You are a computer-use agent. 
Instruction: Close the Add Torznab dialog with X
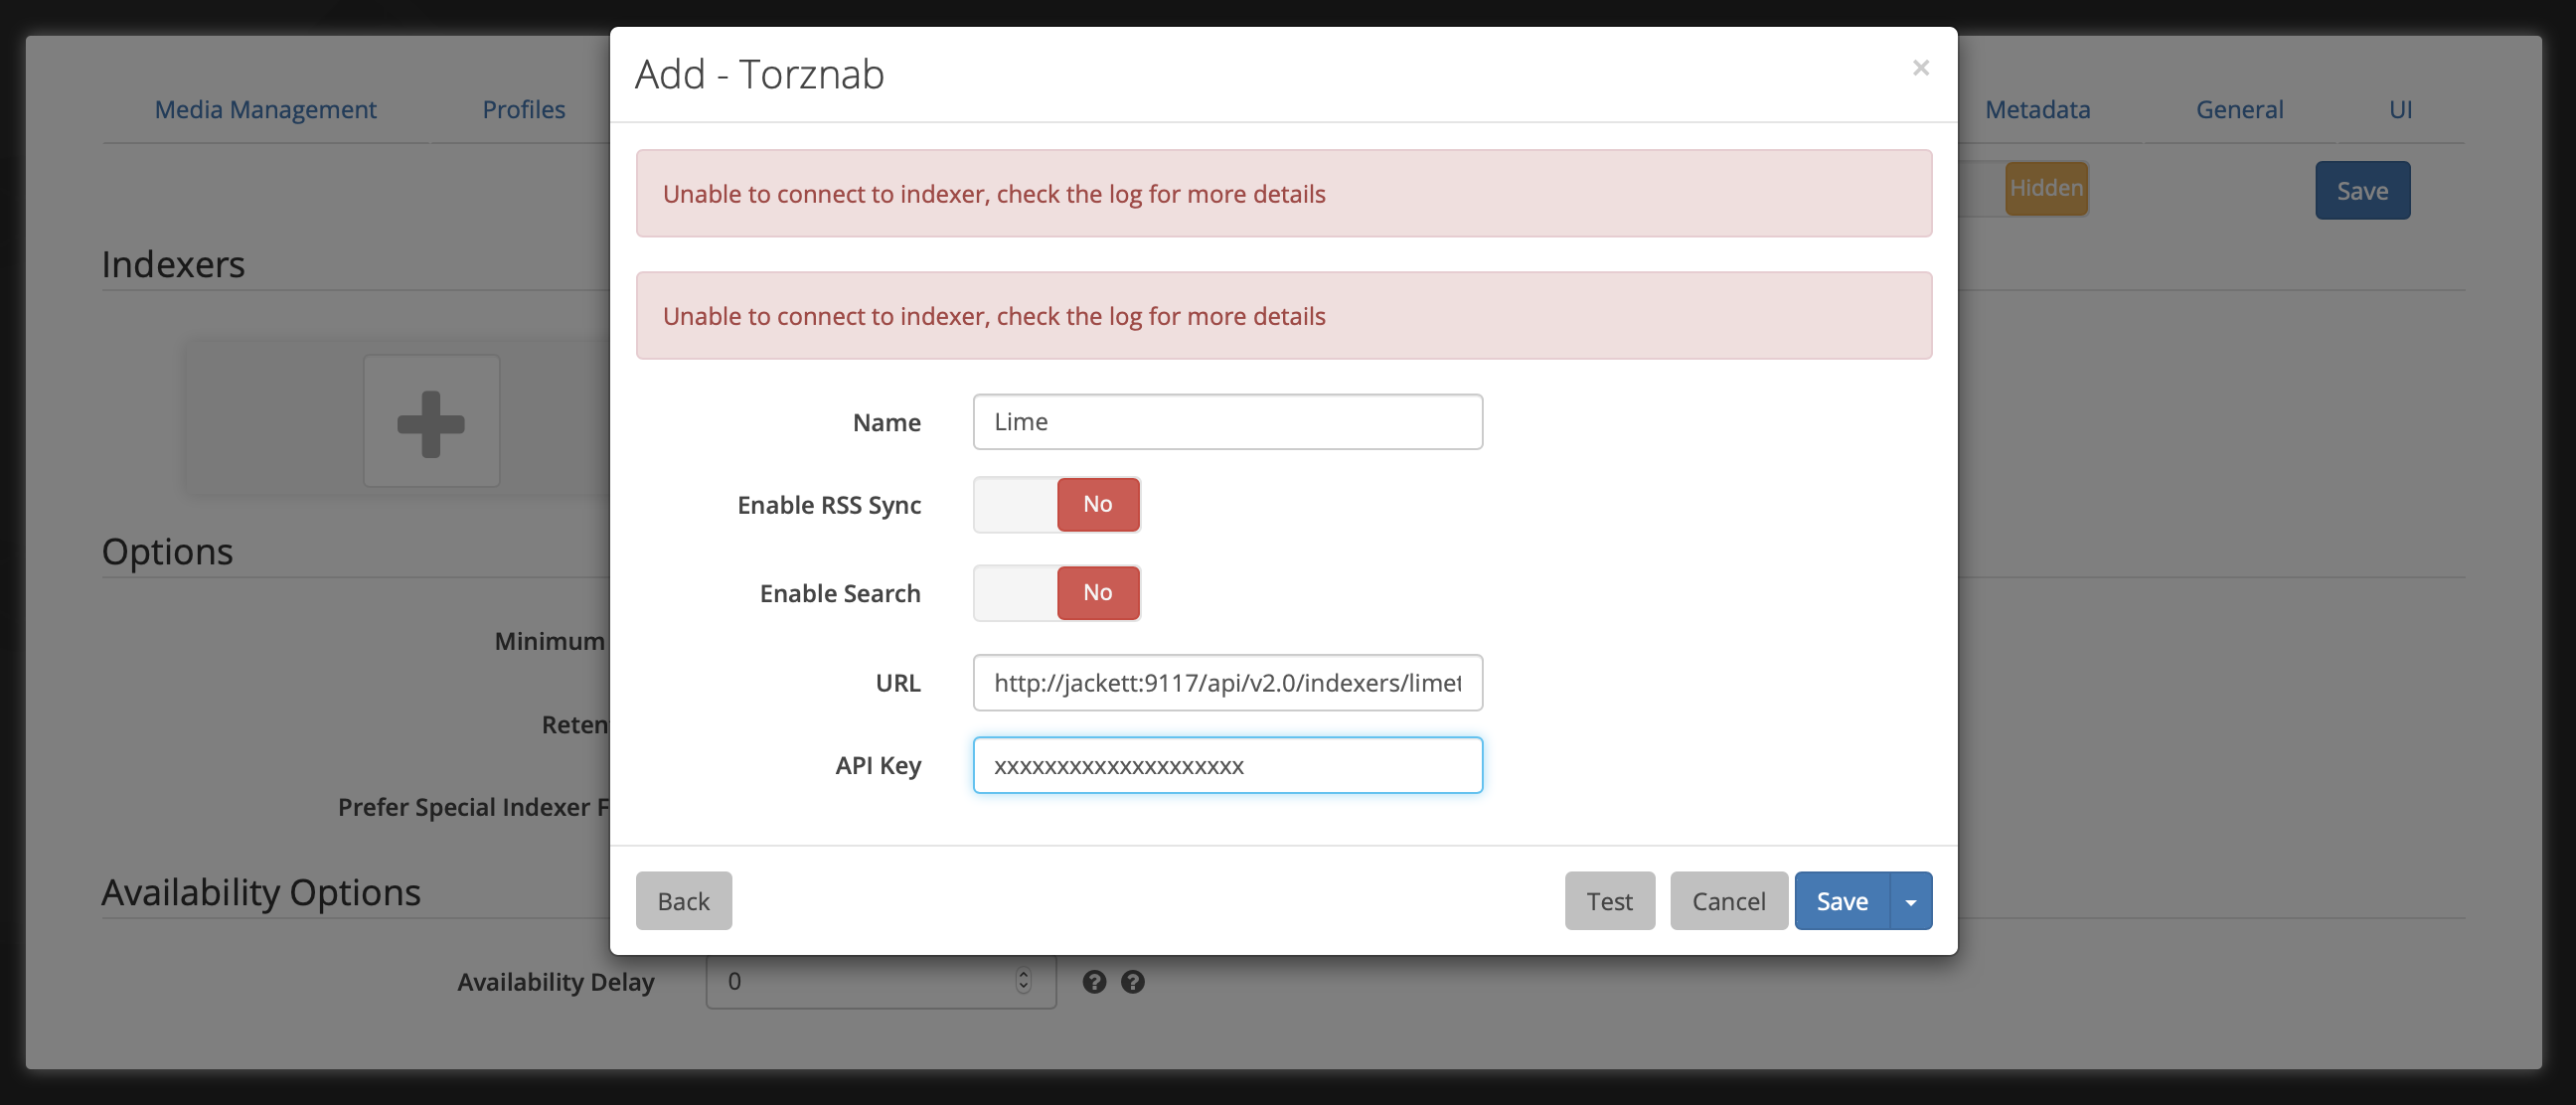click(1920, 68)
